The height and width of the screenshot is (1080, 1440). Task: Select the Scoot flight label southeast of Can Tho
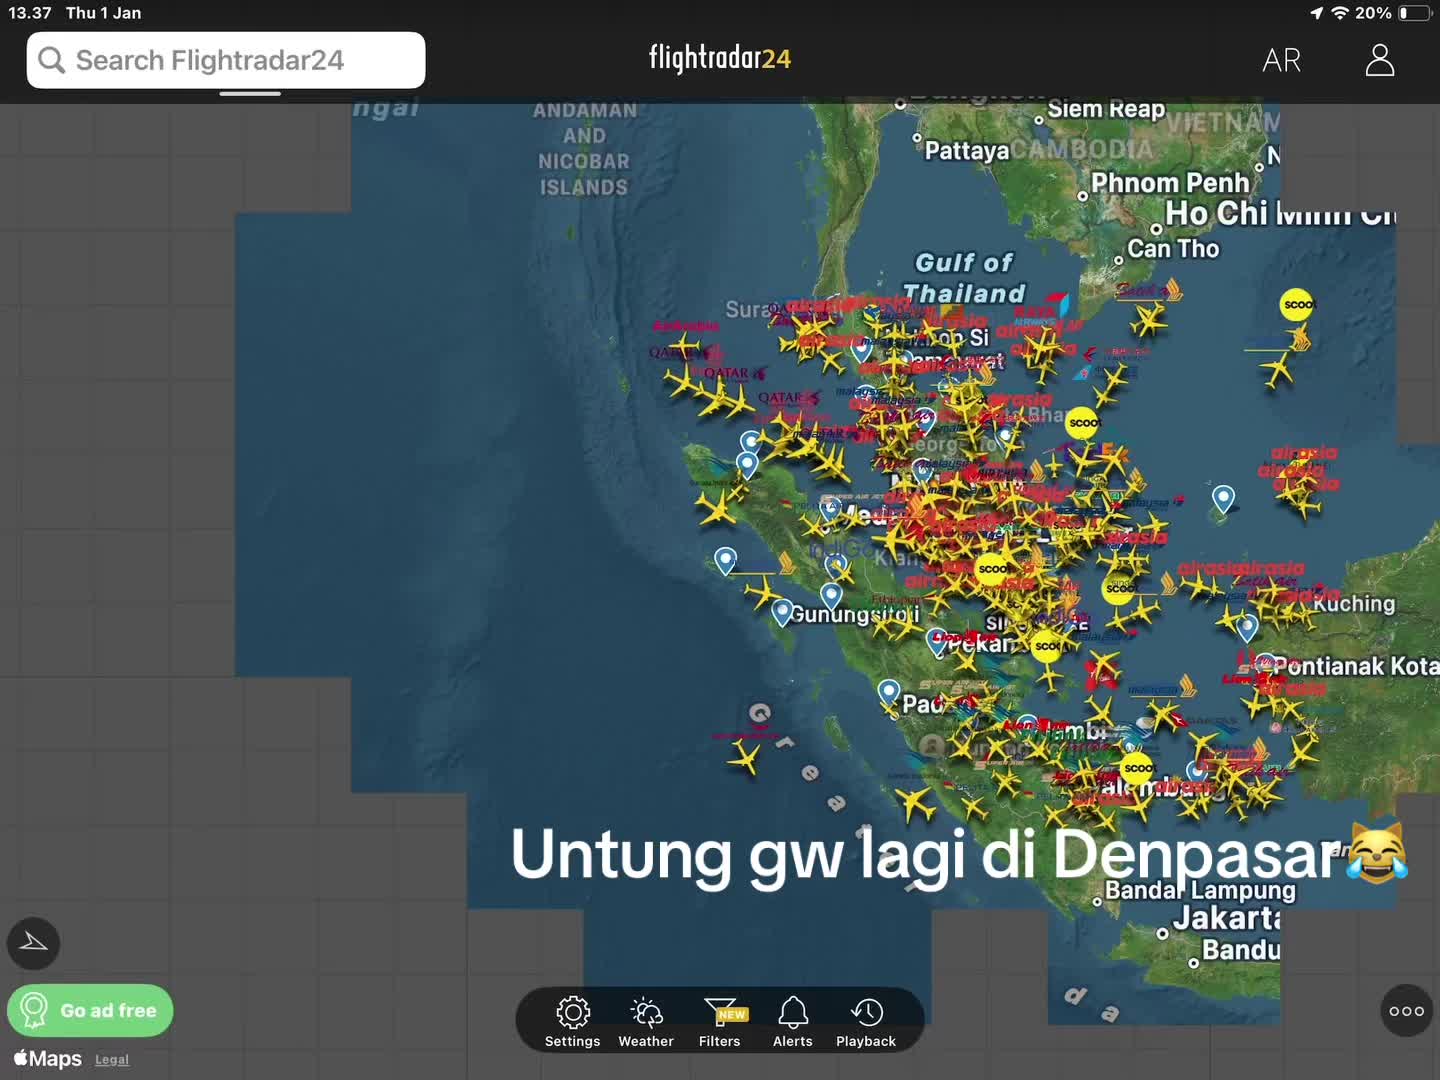click(1297, 304)
